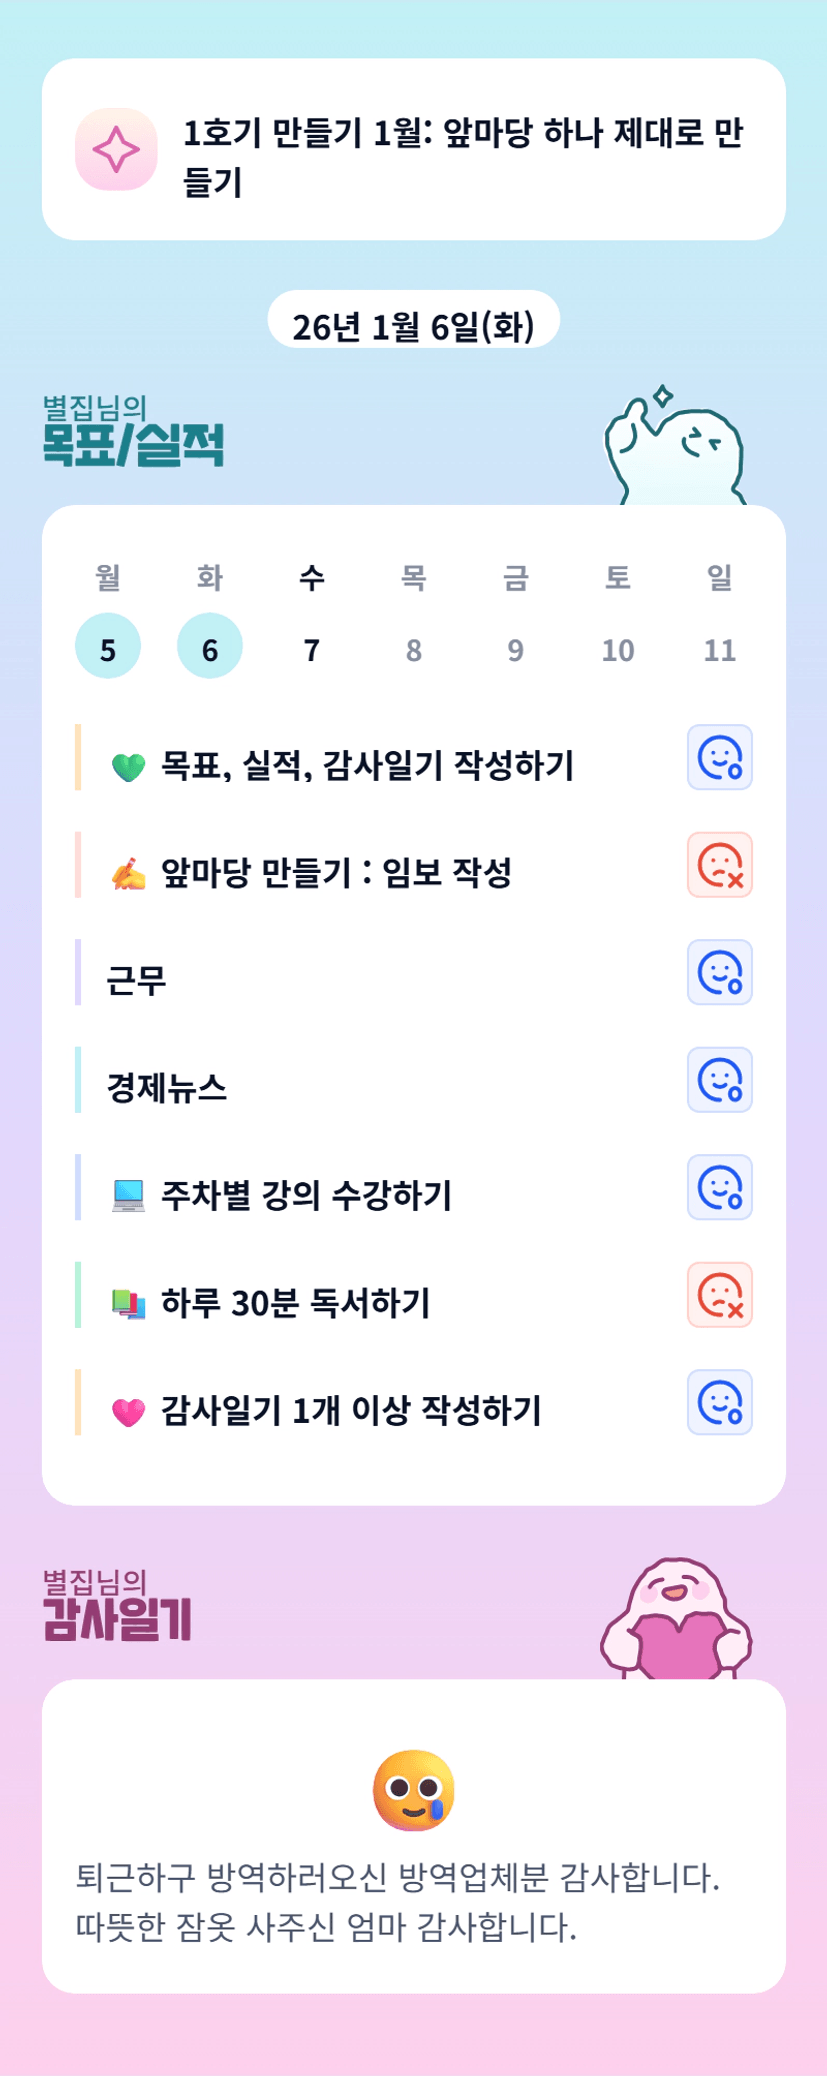Open the 주차별 강의 수강하기 task

(x=306, y=1196)
